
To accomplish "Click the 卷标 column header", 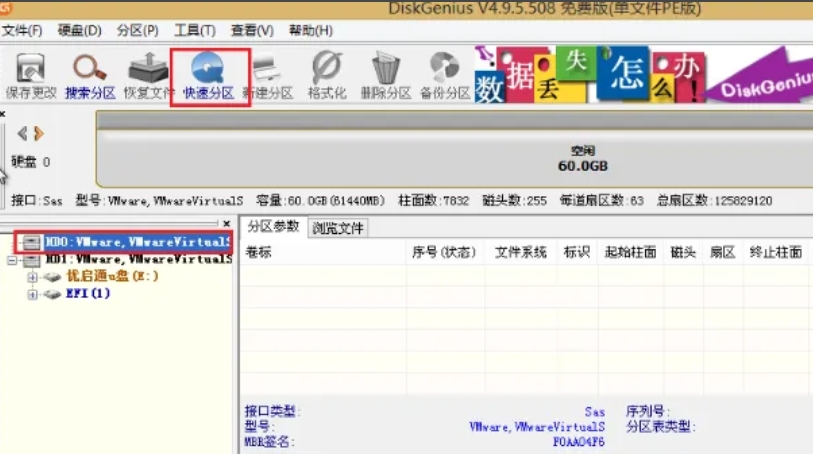I will pyautogui.click(x=323, y=252).
